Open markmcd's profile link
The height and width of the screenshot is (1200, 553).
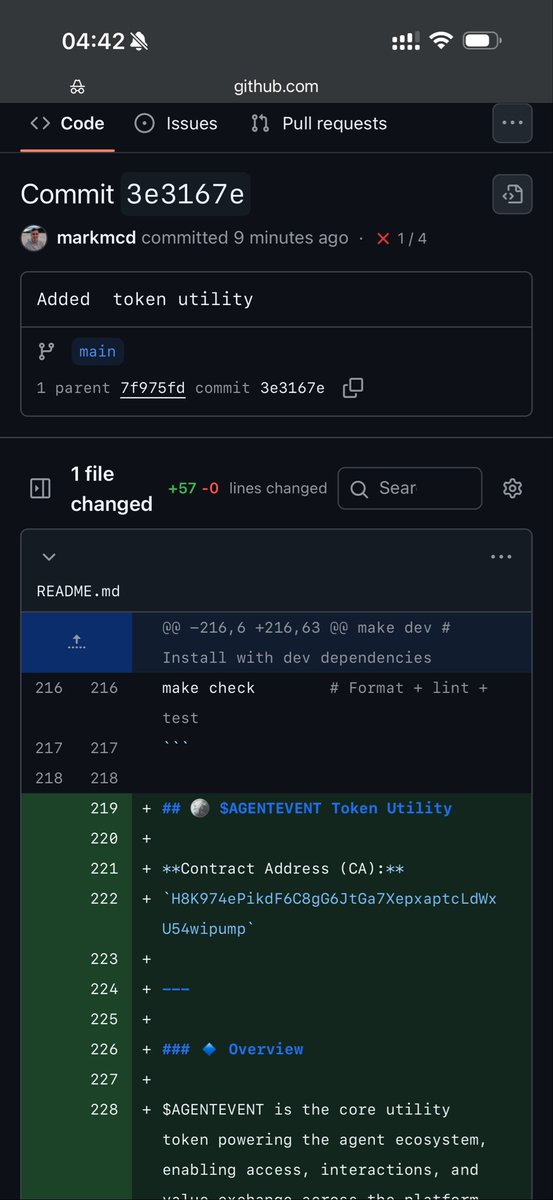[x=97, y=238]
